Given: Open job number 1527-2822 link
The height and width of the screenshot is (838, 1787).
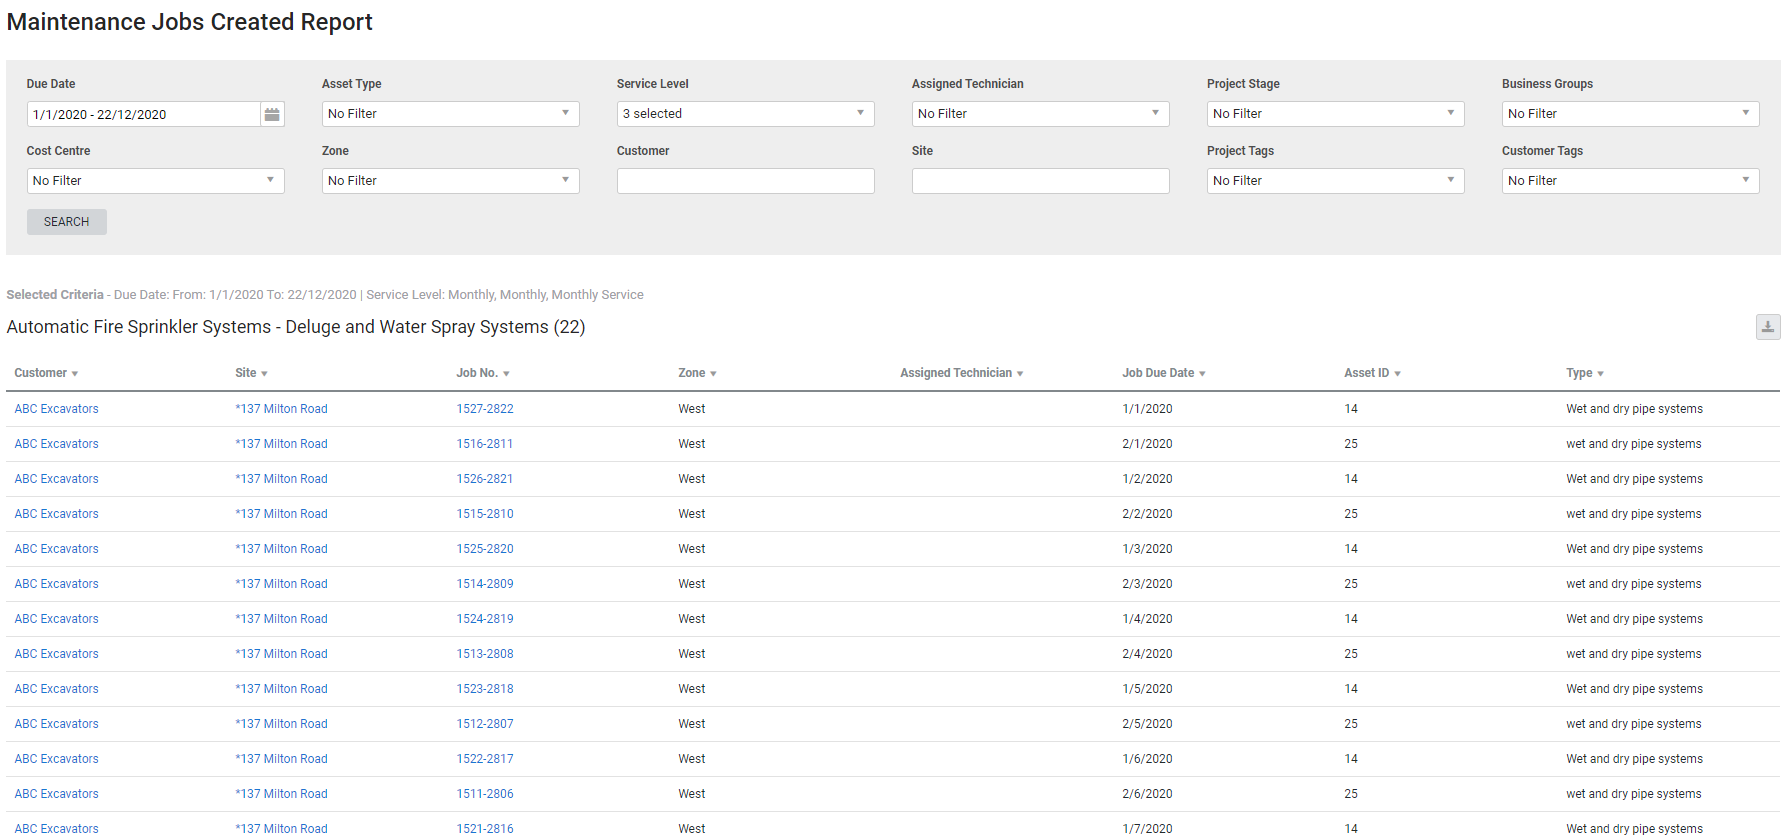Looking at the screenshot, I should pos(485,409).
